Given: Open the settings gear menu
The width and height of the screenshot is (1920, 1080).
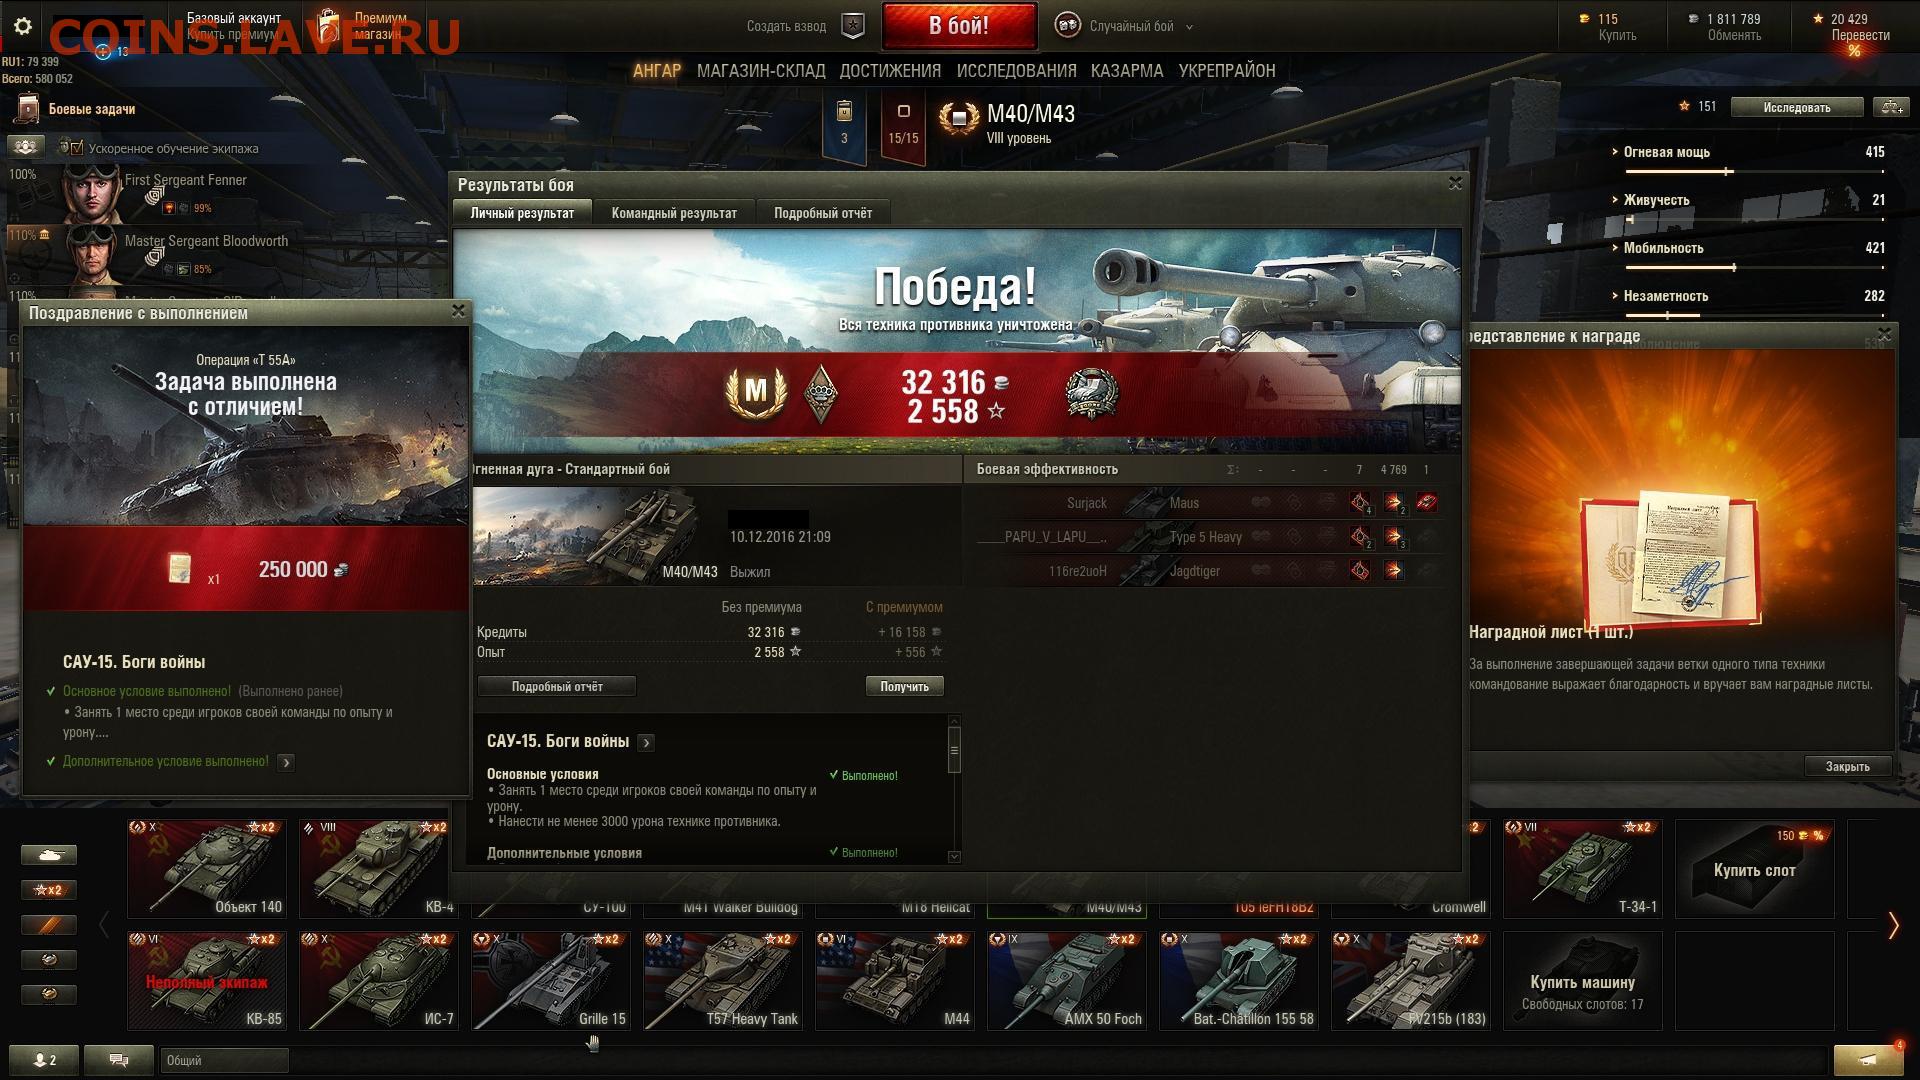Looking at the screenshot, I should tap(23, 27).
